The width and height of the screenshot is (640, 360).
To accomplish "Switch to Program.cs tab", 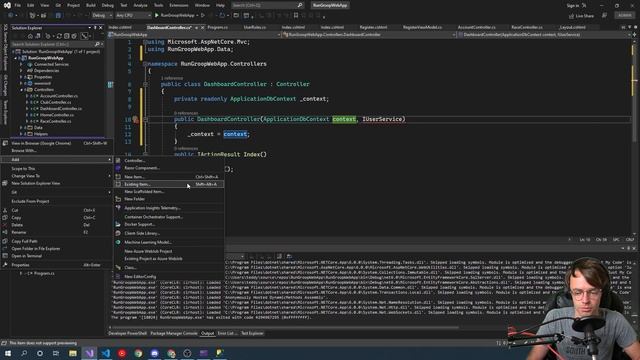I will [218, 27].
